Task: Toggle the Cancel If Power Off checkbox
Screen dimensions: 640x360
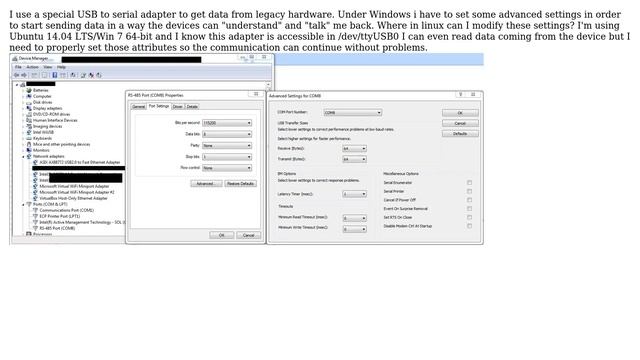Action: 469,200
